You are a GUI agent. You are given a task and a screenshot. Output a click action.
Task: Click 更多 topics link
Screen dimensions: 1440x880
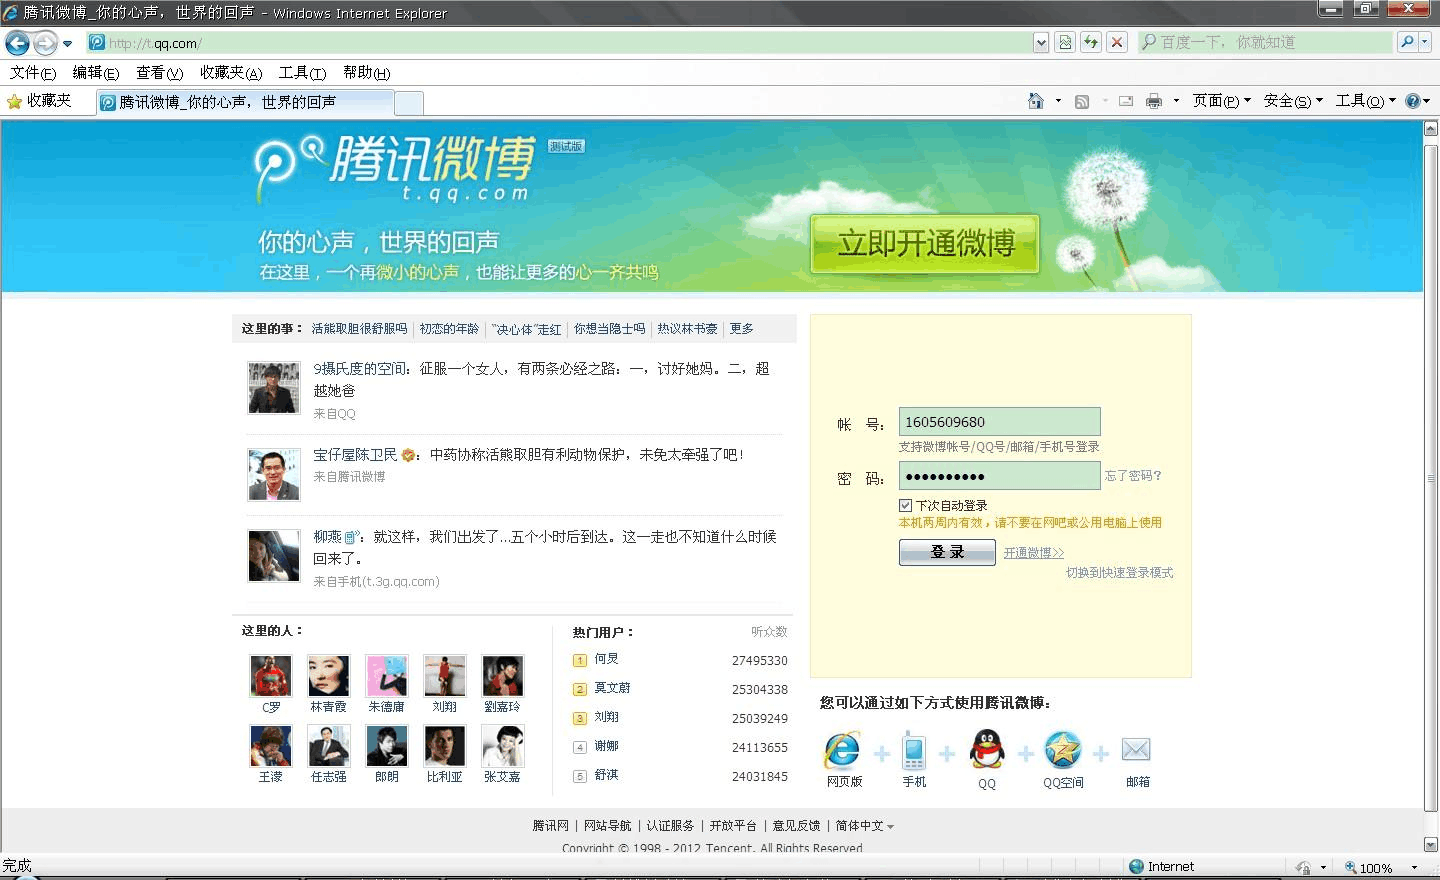click(741, 329)
